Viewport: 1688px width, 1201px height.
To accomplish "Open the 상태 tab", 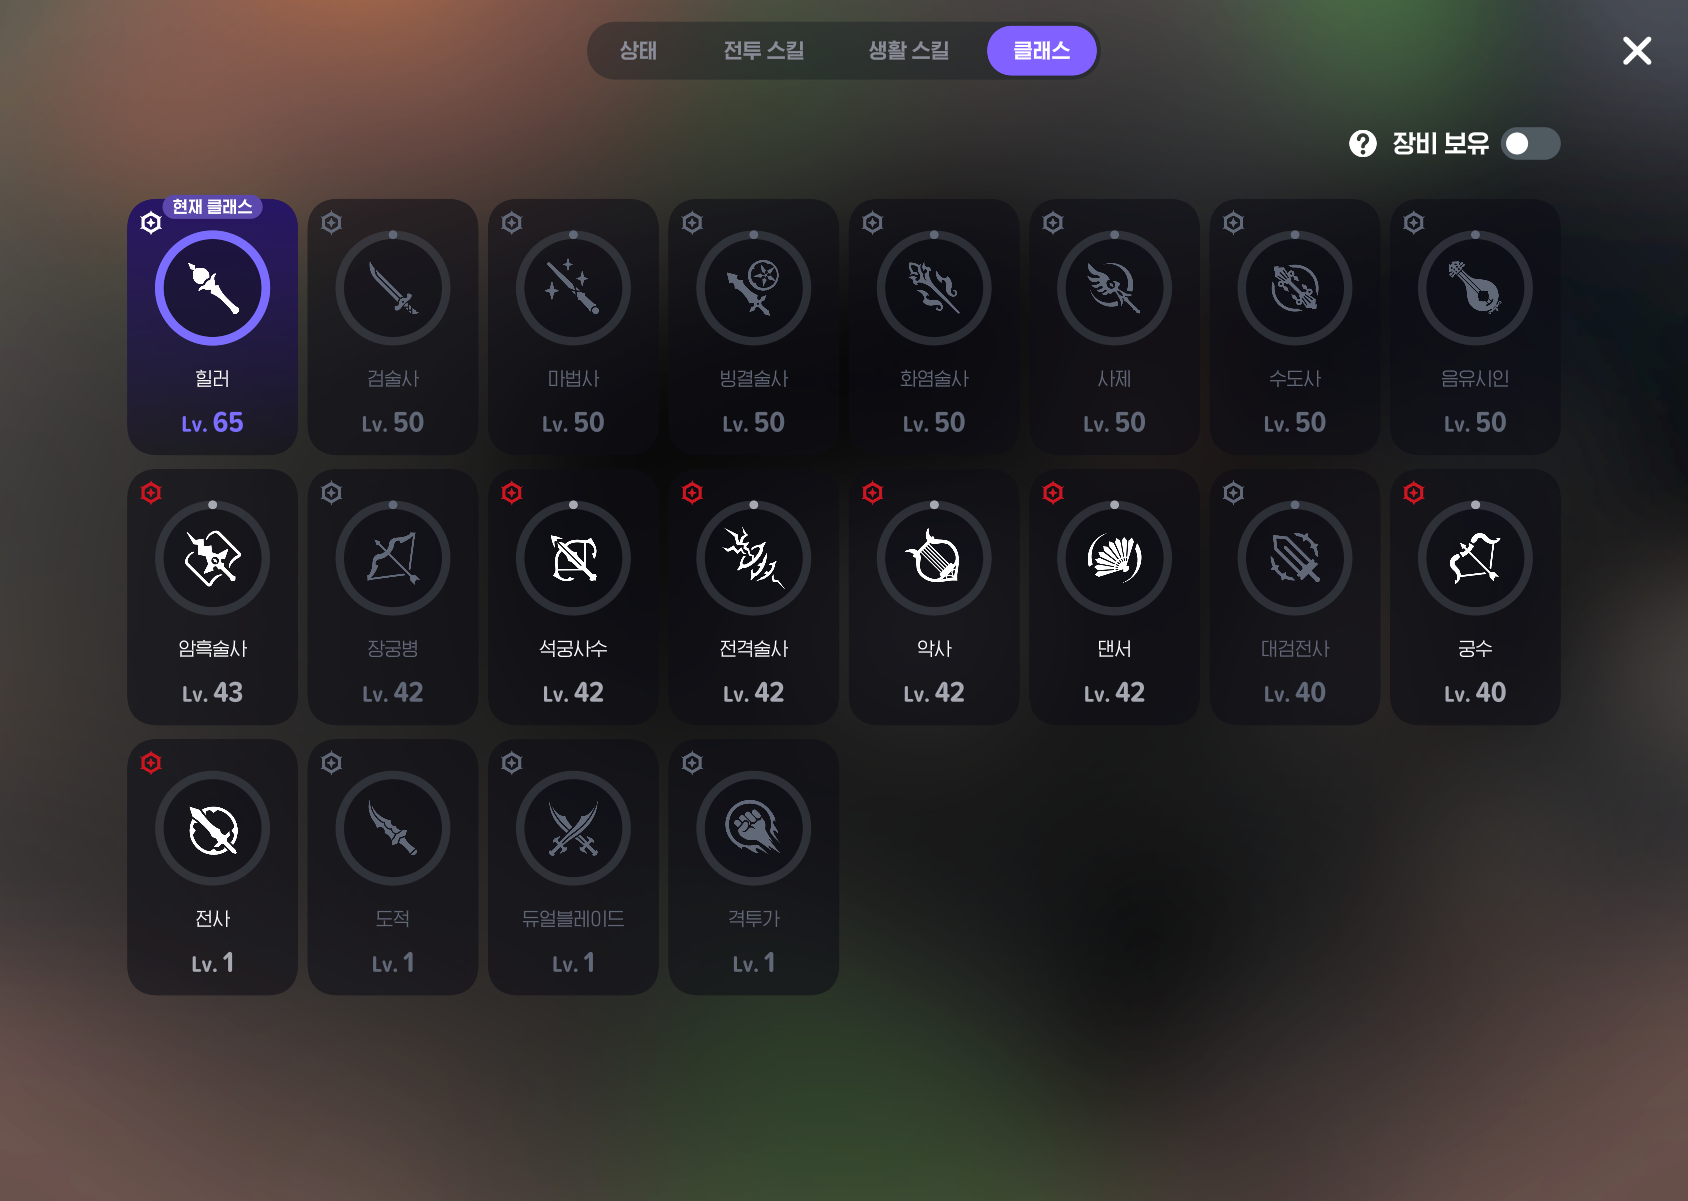I will pos(638,51).
